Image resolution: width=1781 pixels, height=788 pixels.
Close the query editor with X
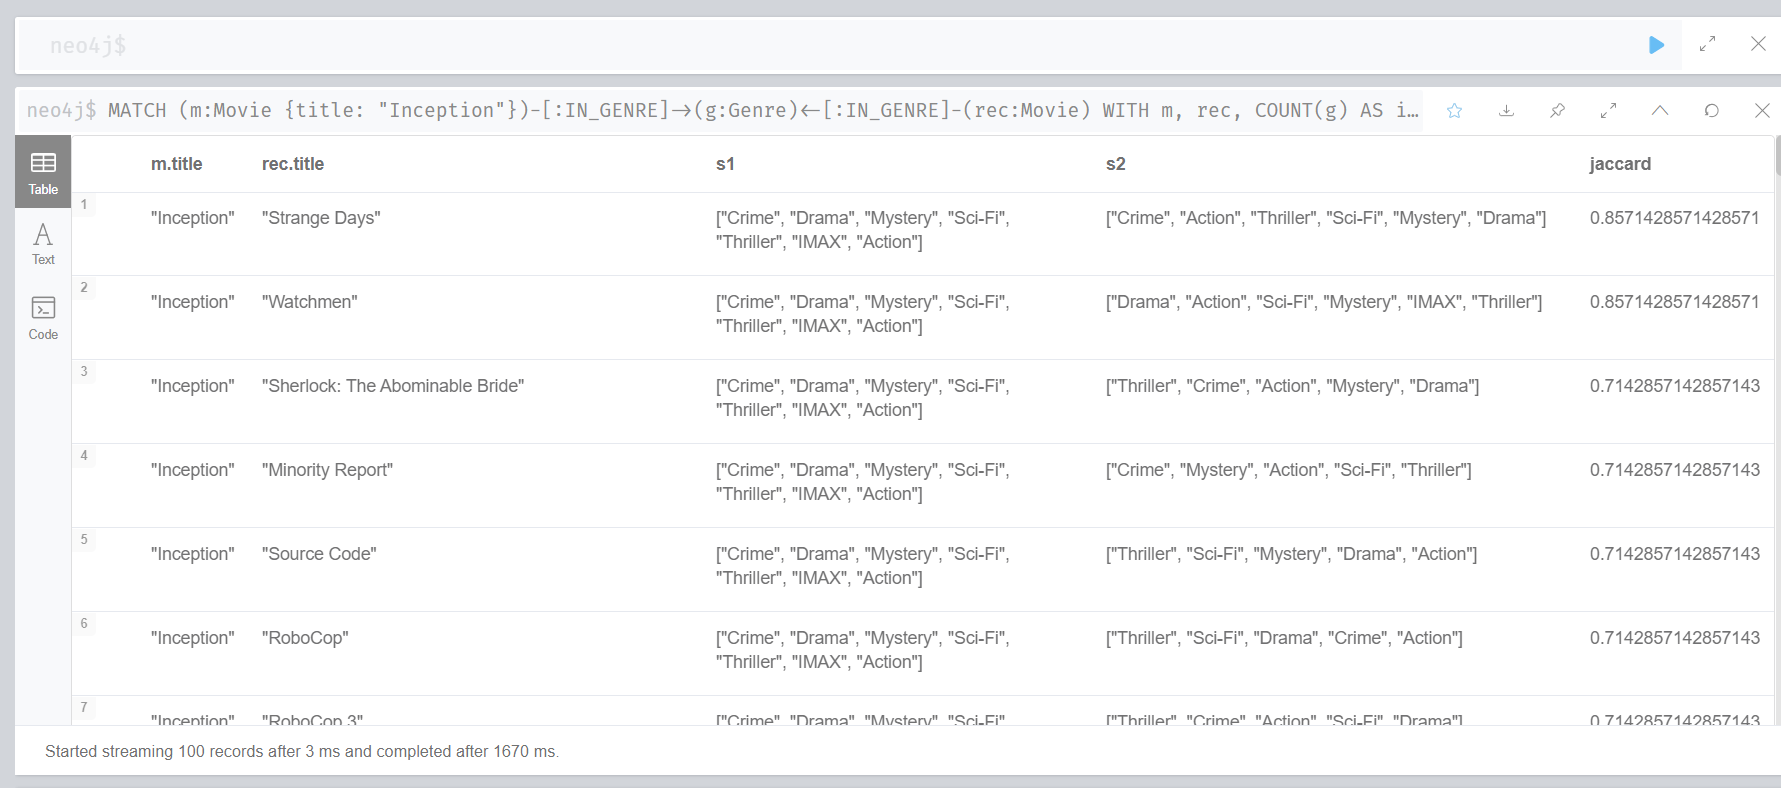click(1758, 44)
